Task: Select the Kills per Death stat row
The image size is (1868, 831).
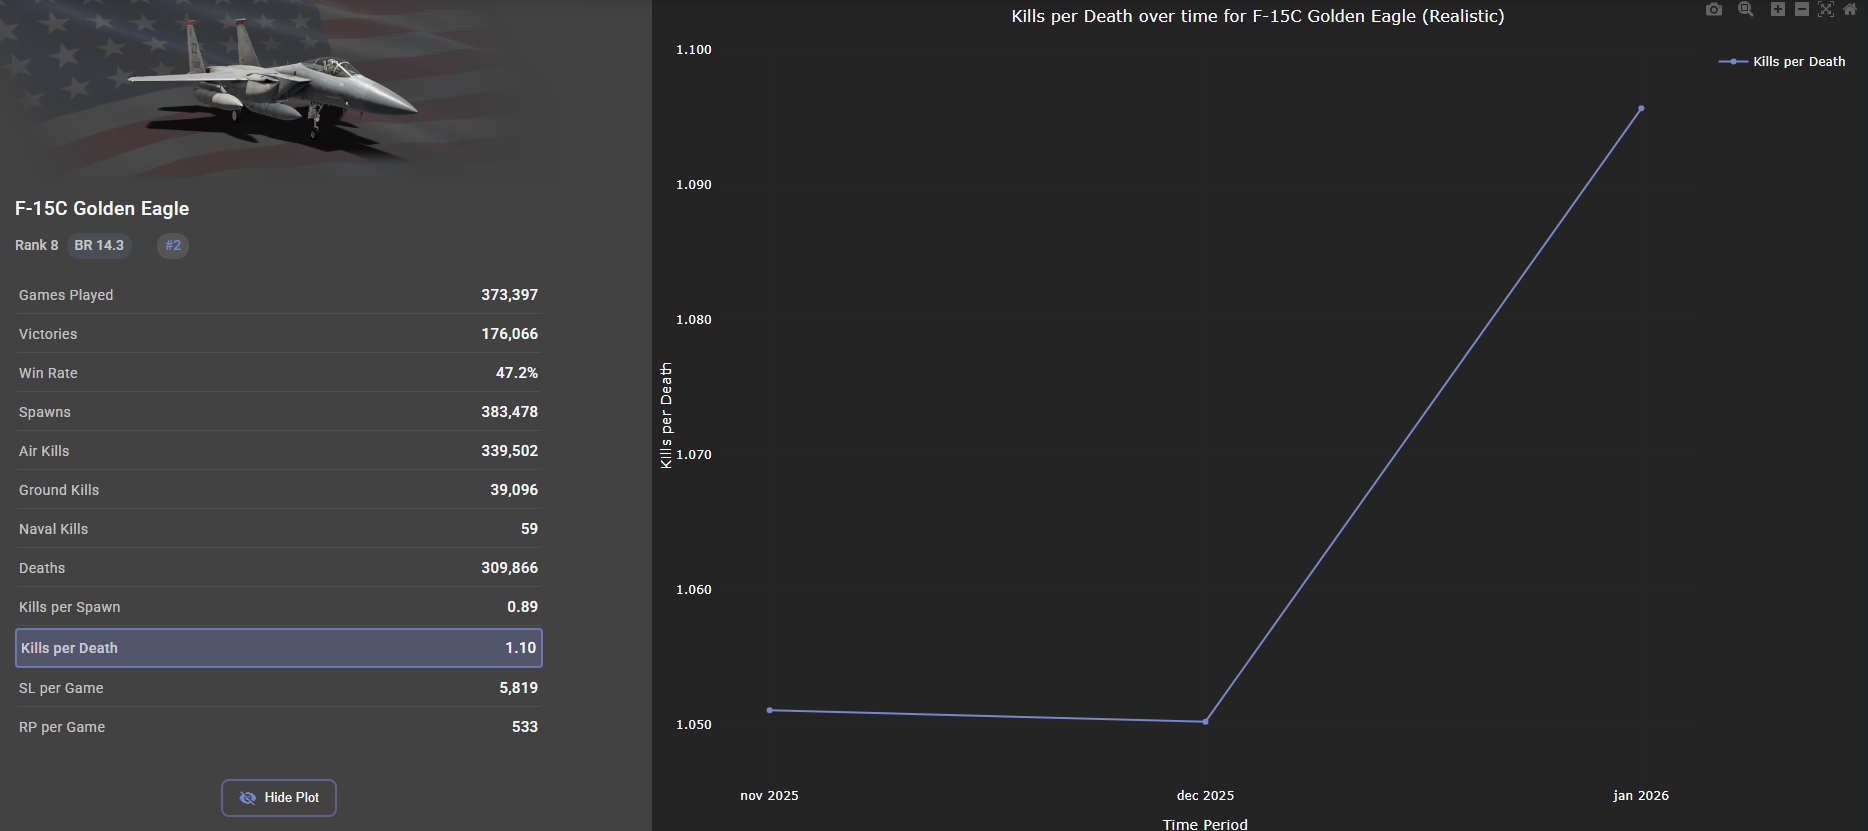Action: point(278,648)
